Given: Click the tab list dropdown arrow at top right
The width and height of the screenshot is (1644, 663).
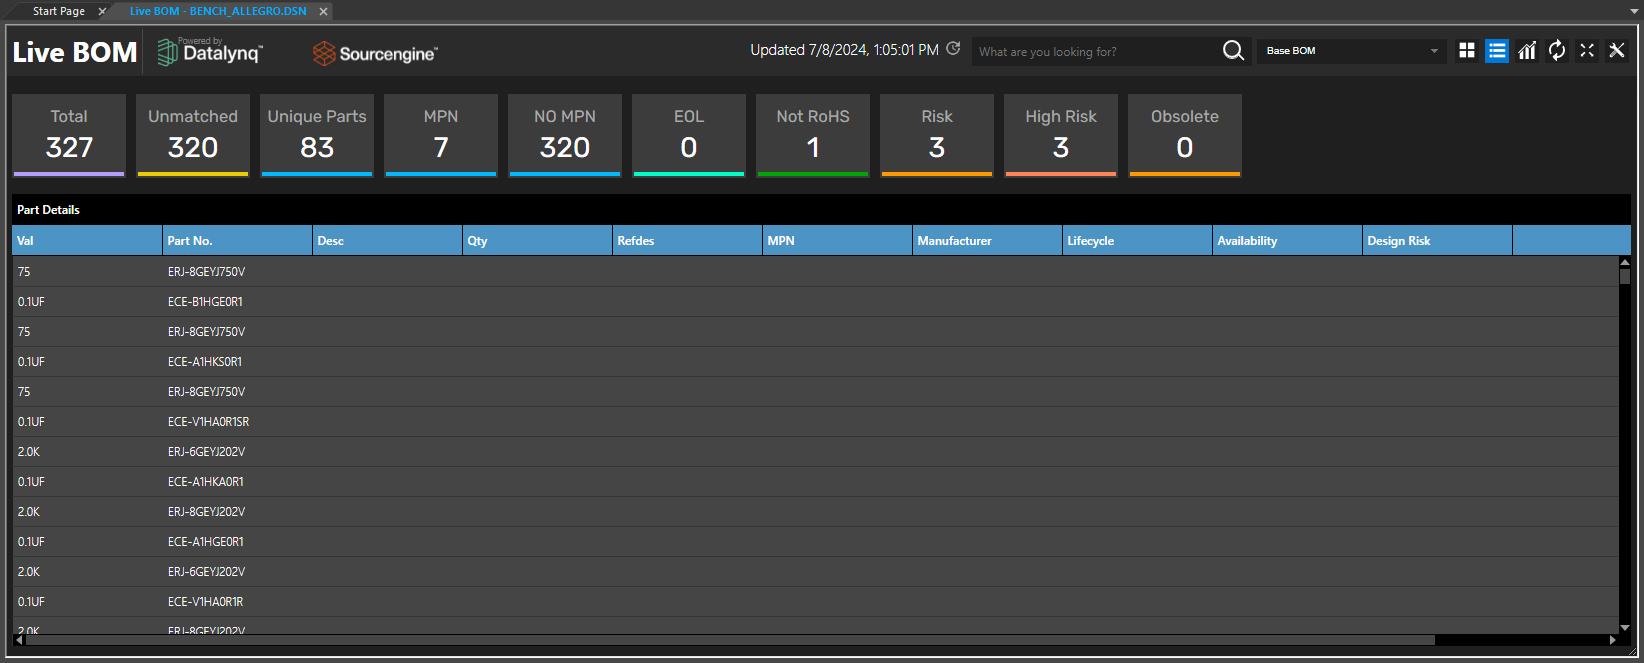Looking at the screenshot, I should pos(1634,11).
